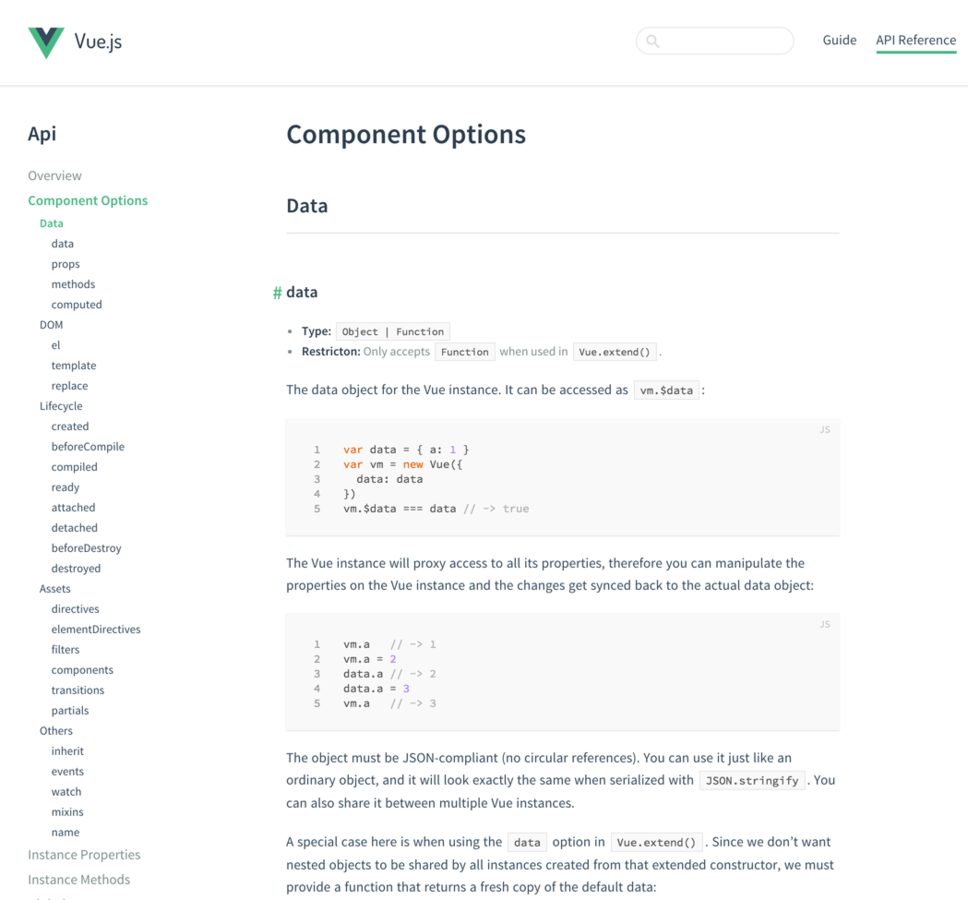Go to the el sidebar entry
This screenshot has height=900, width=968.
(56, 345)
